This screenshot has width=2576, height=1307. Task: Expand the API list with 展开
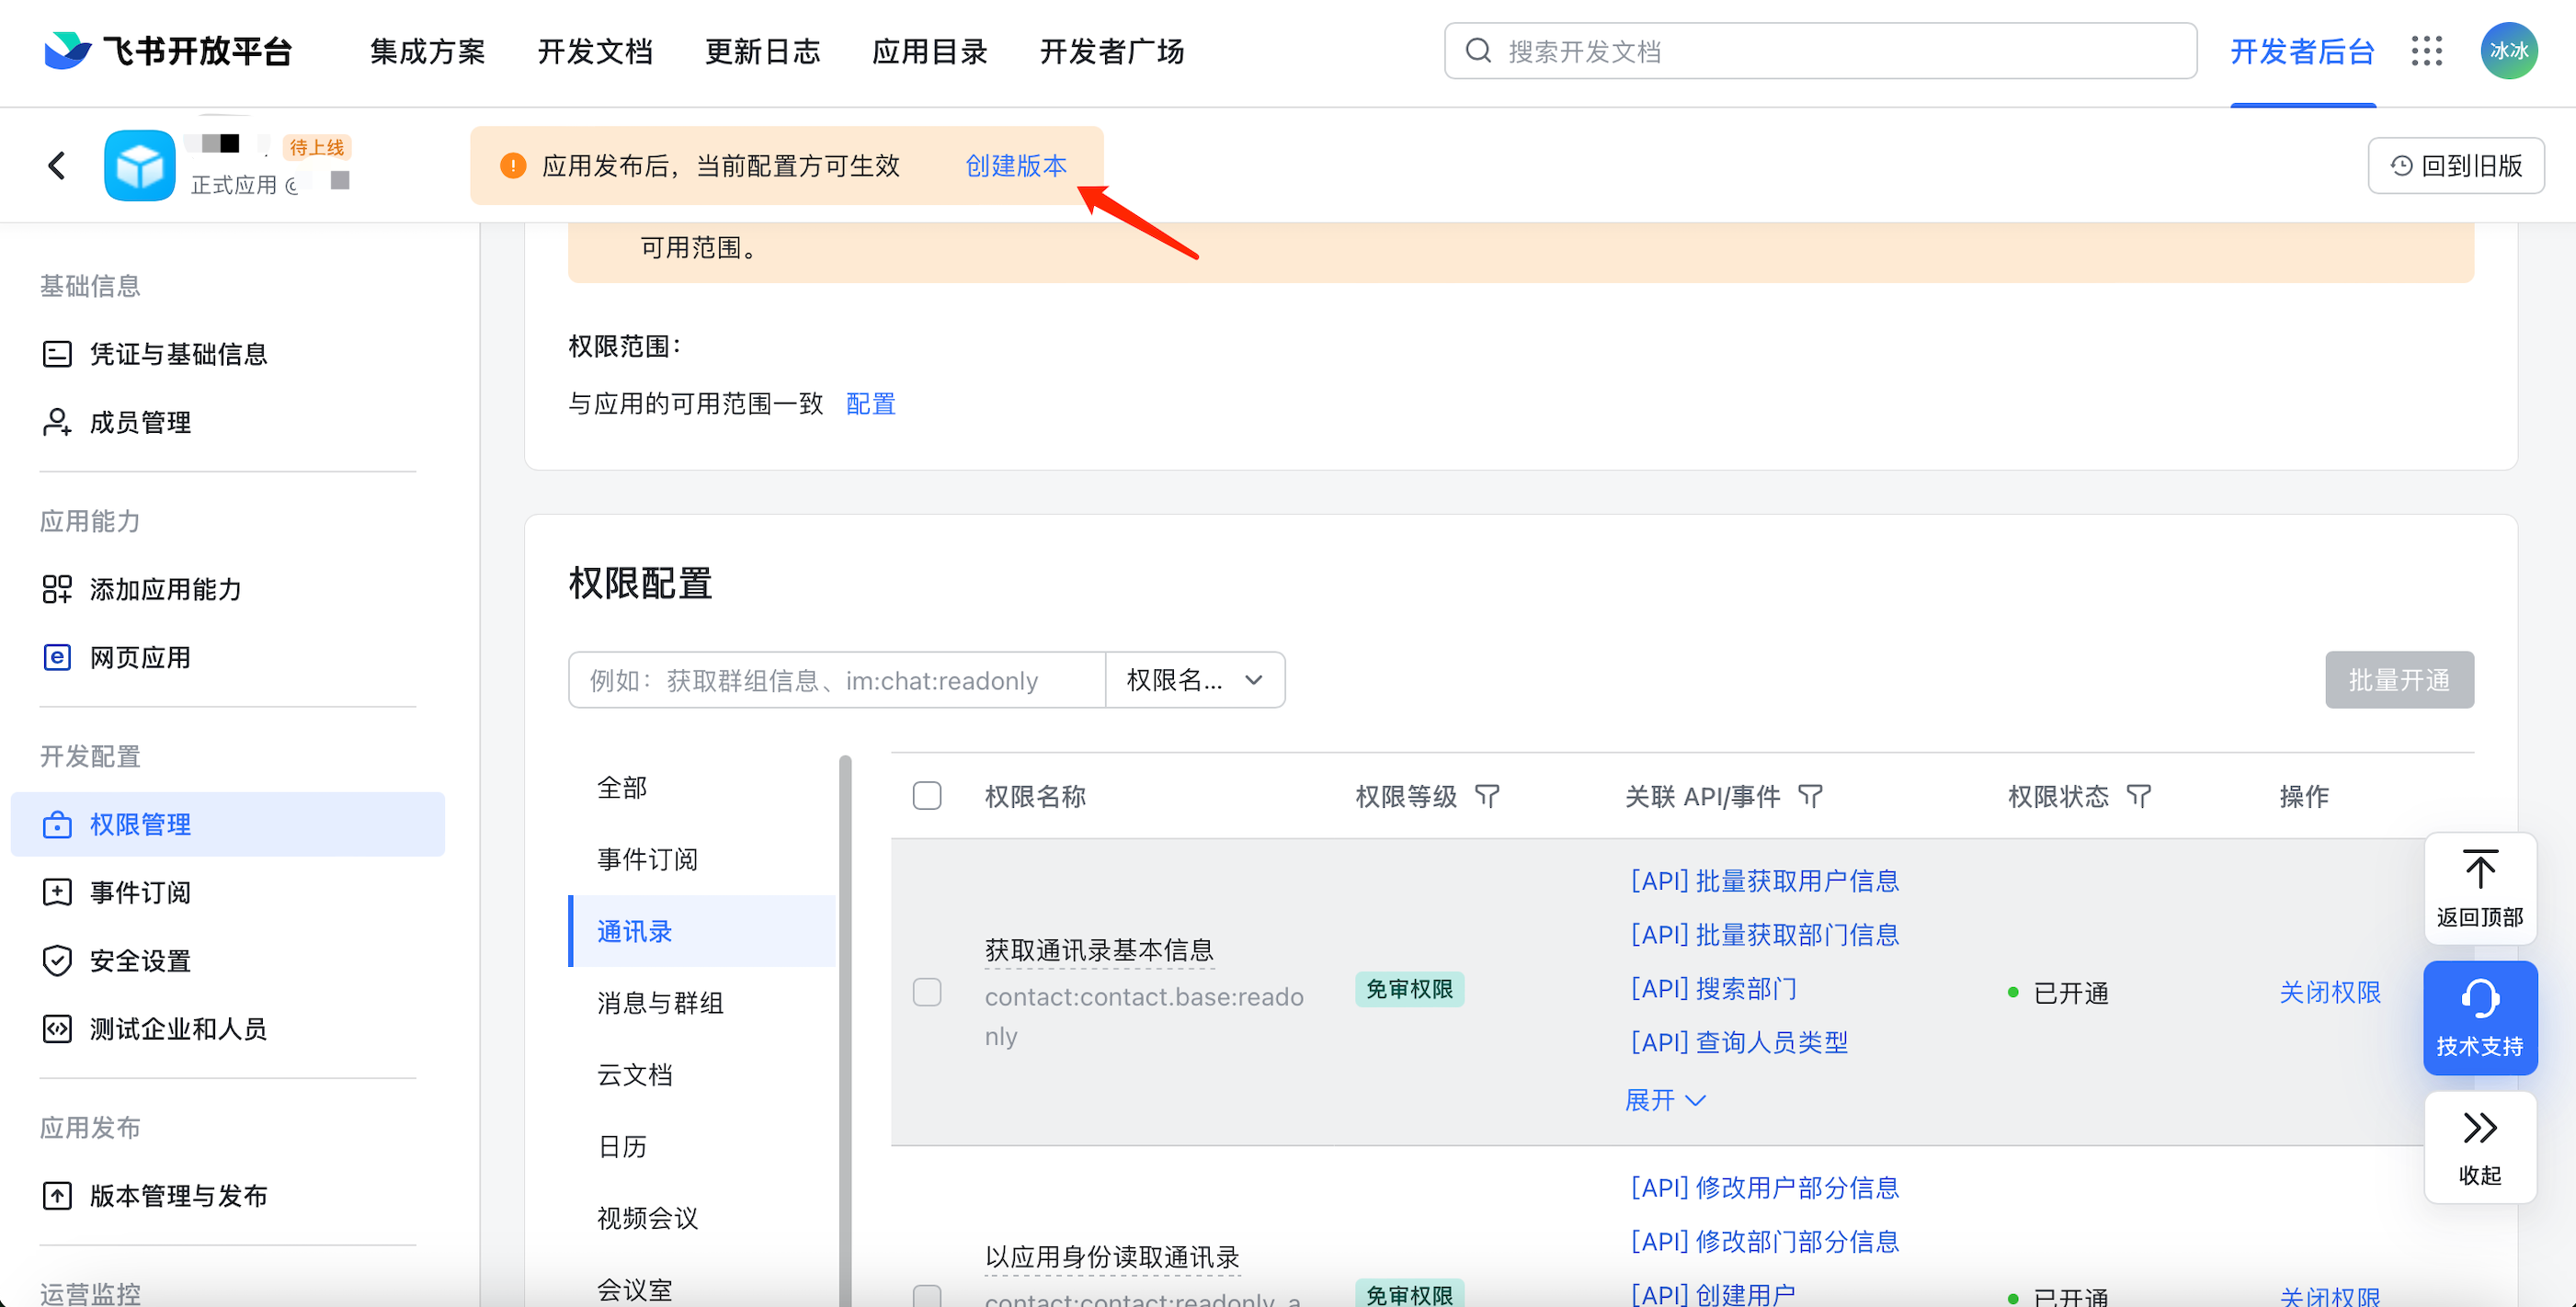point(1665,1100)
